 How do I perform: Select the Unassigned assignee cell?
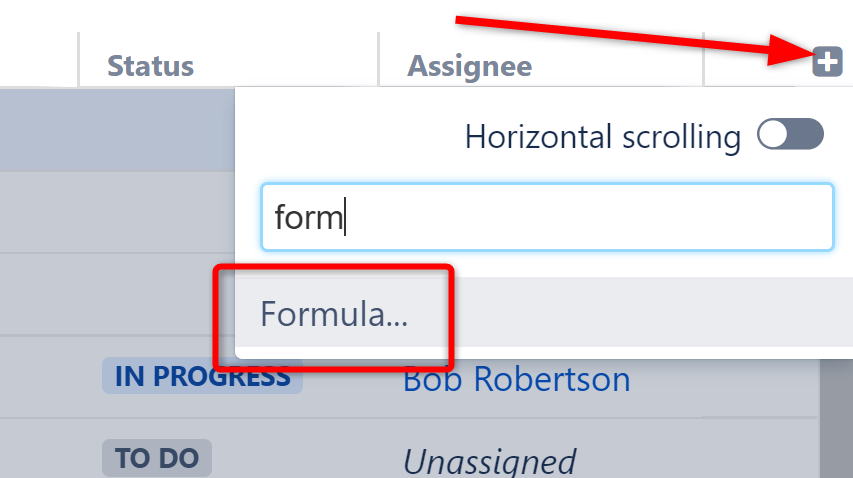point(489,460)
